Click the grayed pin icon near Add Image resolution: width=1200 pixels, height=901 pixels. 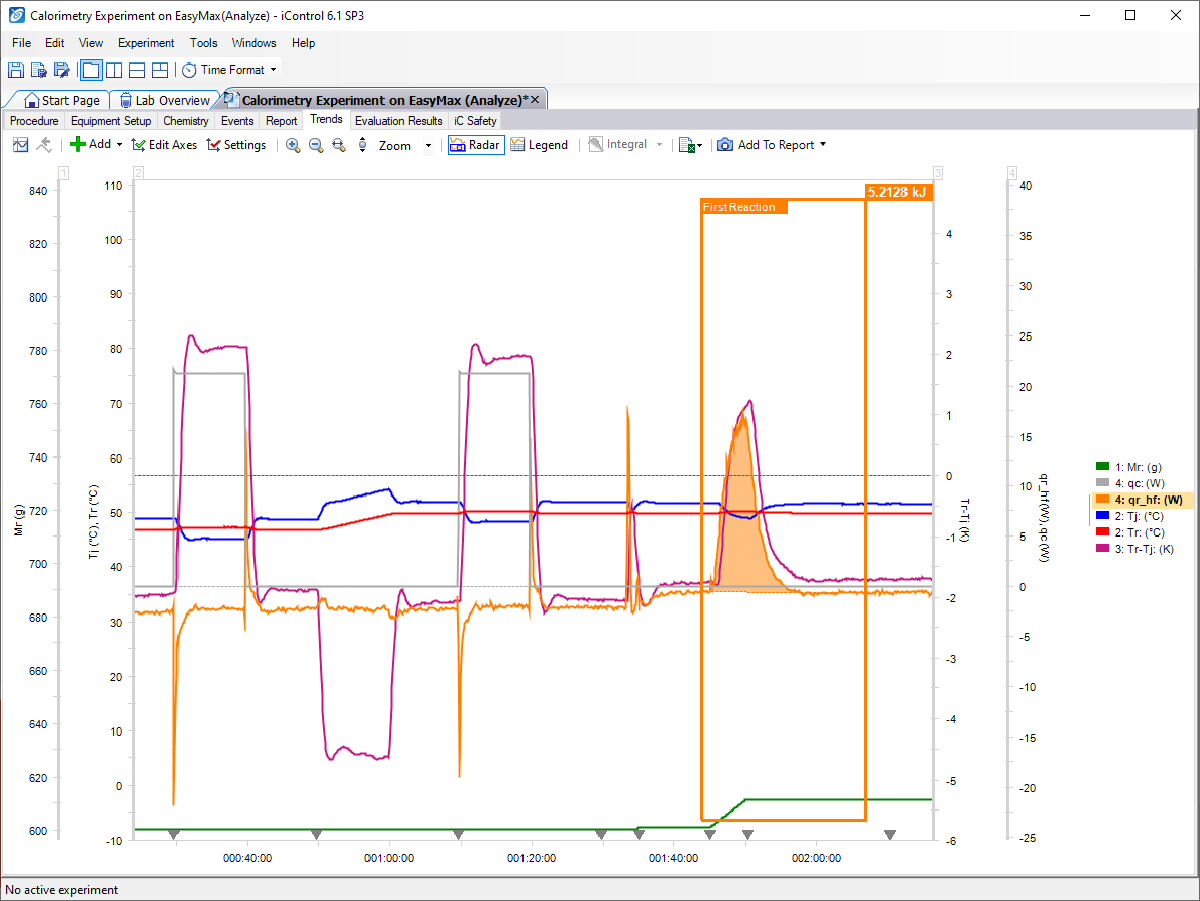[44, 145]
